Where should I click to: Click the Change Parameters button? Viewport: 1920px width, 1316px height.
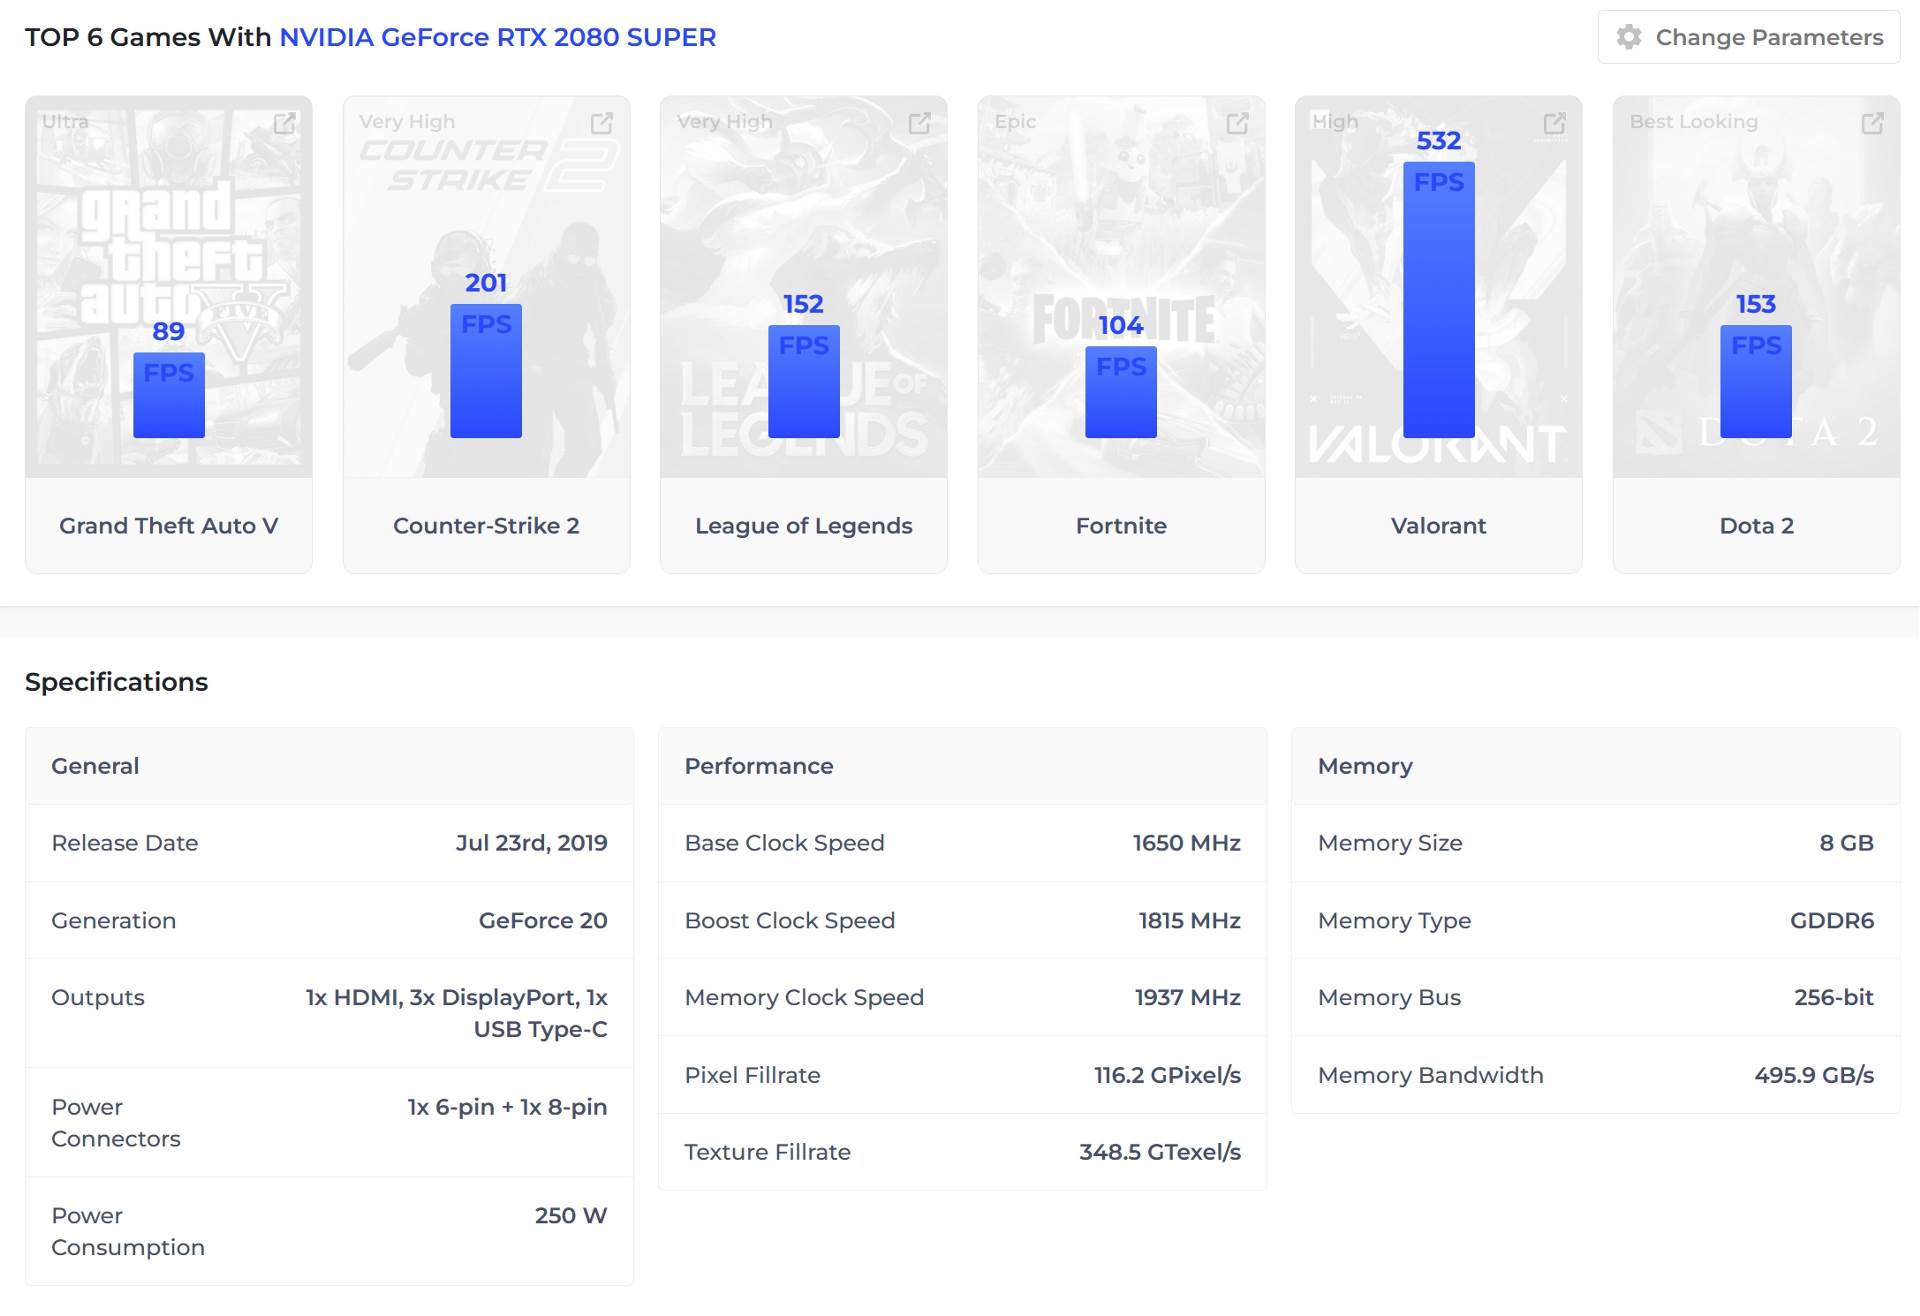[x=1749, y=37]
